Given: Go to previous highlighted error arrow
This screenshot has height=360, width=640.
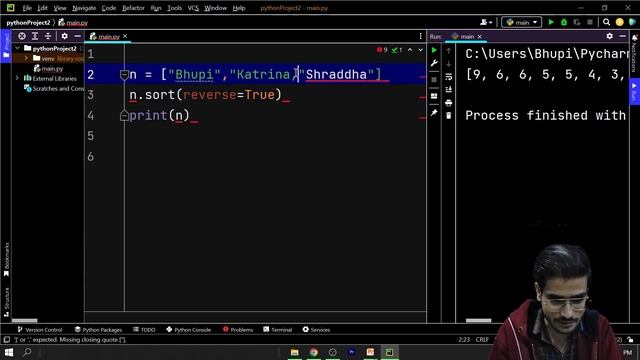Looking at the screenshot, I should click(410, 50).
